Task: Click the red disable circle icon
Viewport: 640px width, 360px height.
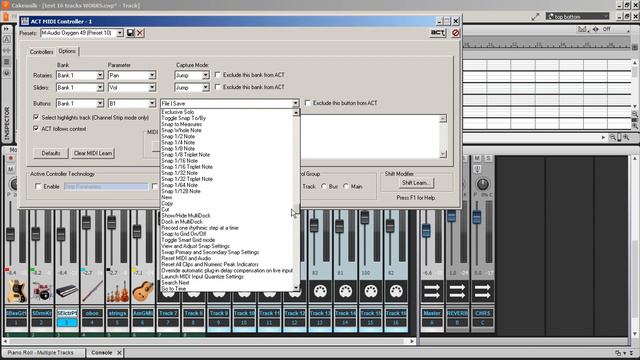Action: pos(456,33)
